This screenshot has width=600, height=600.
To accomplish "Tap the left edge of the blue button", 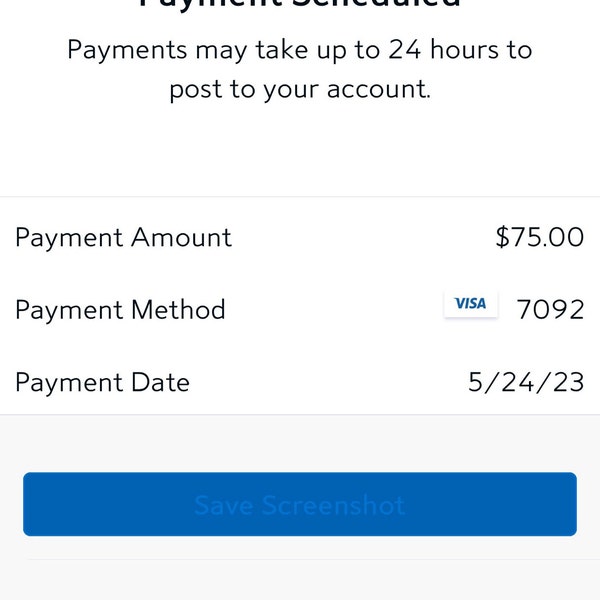I will pyautogui.click(x=29, y=504).
